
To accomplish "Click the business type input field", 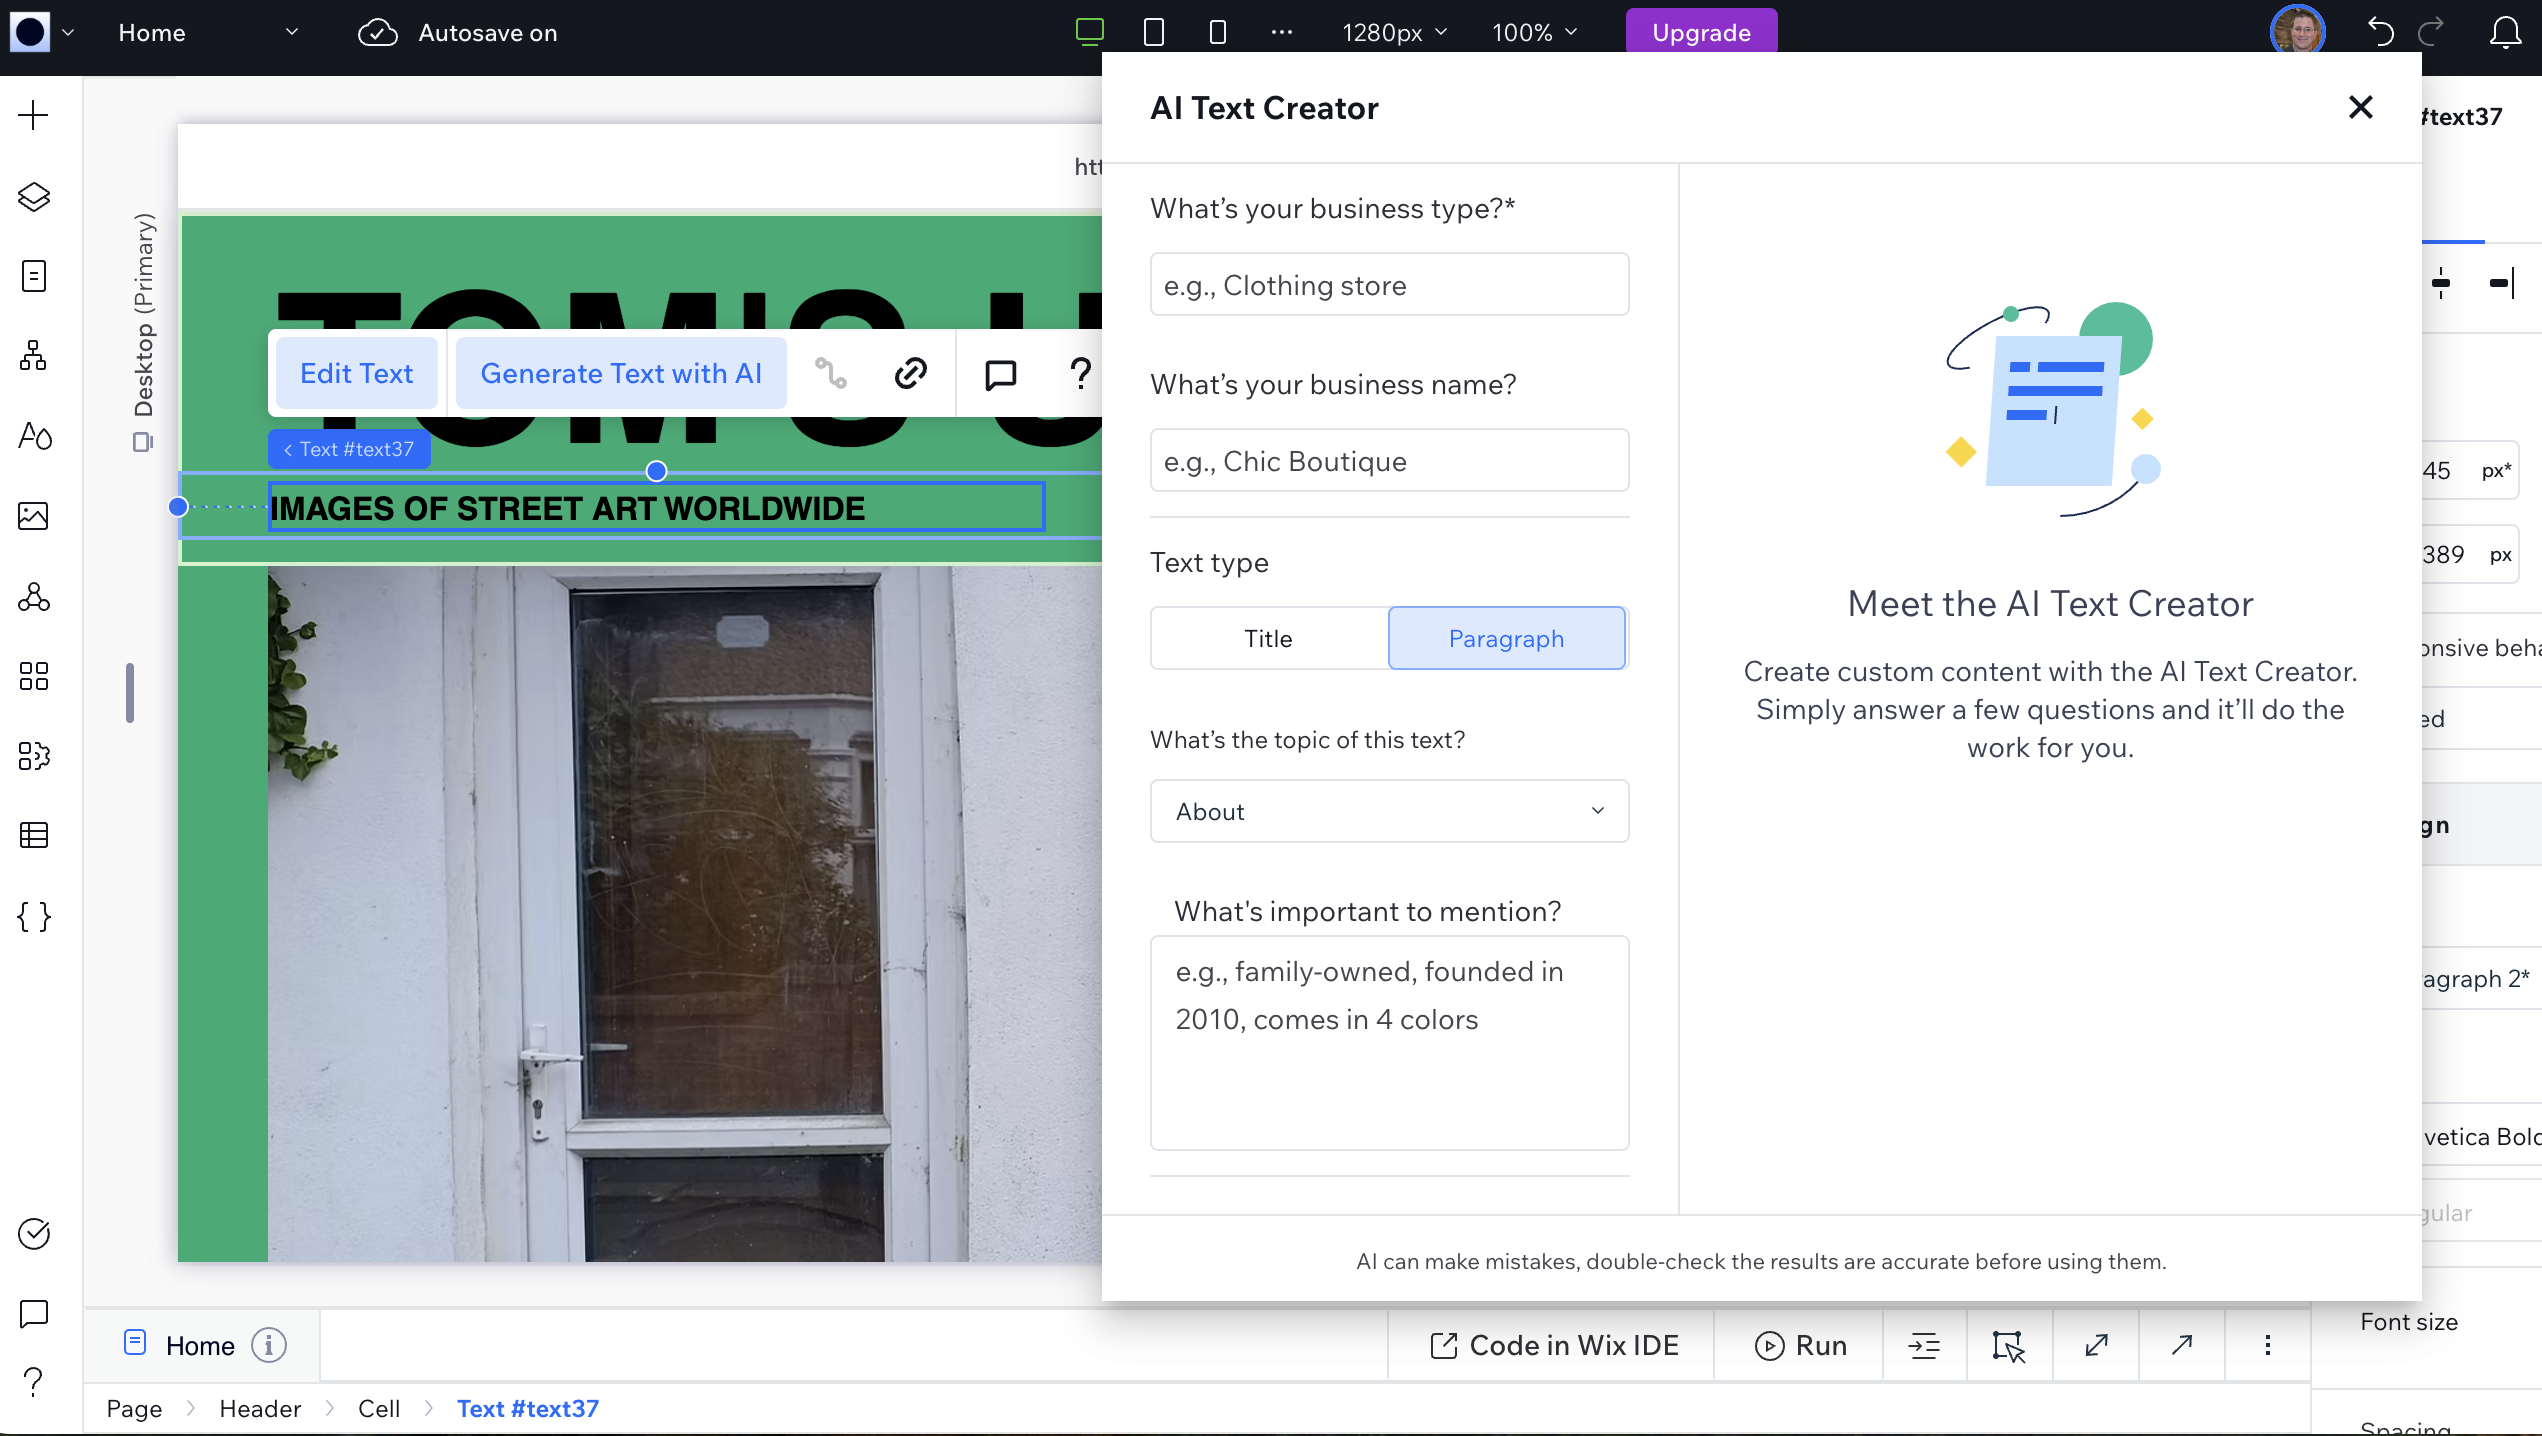I will [1389, 285].
